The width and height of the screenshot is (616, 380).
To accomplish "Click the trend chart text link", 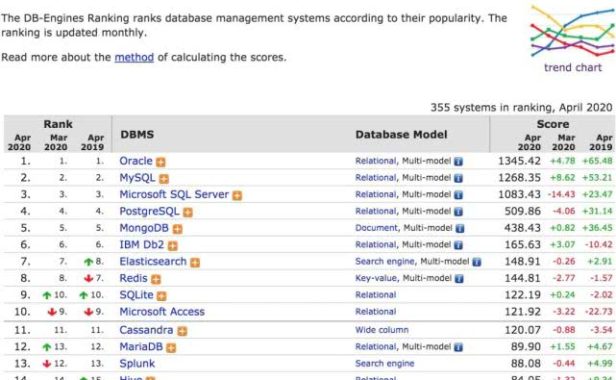I will click(x=573, y=68).
